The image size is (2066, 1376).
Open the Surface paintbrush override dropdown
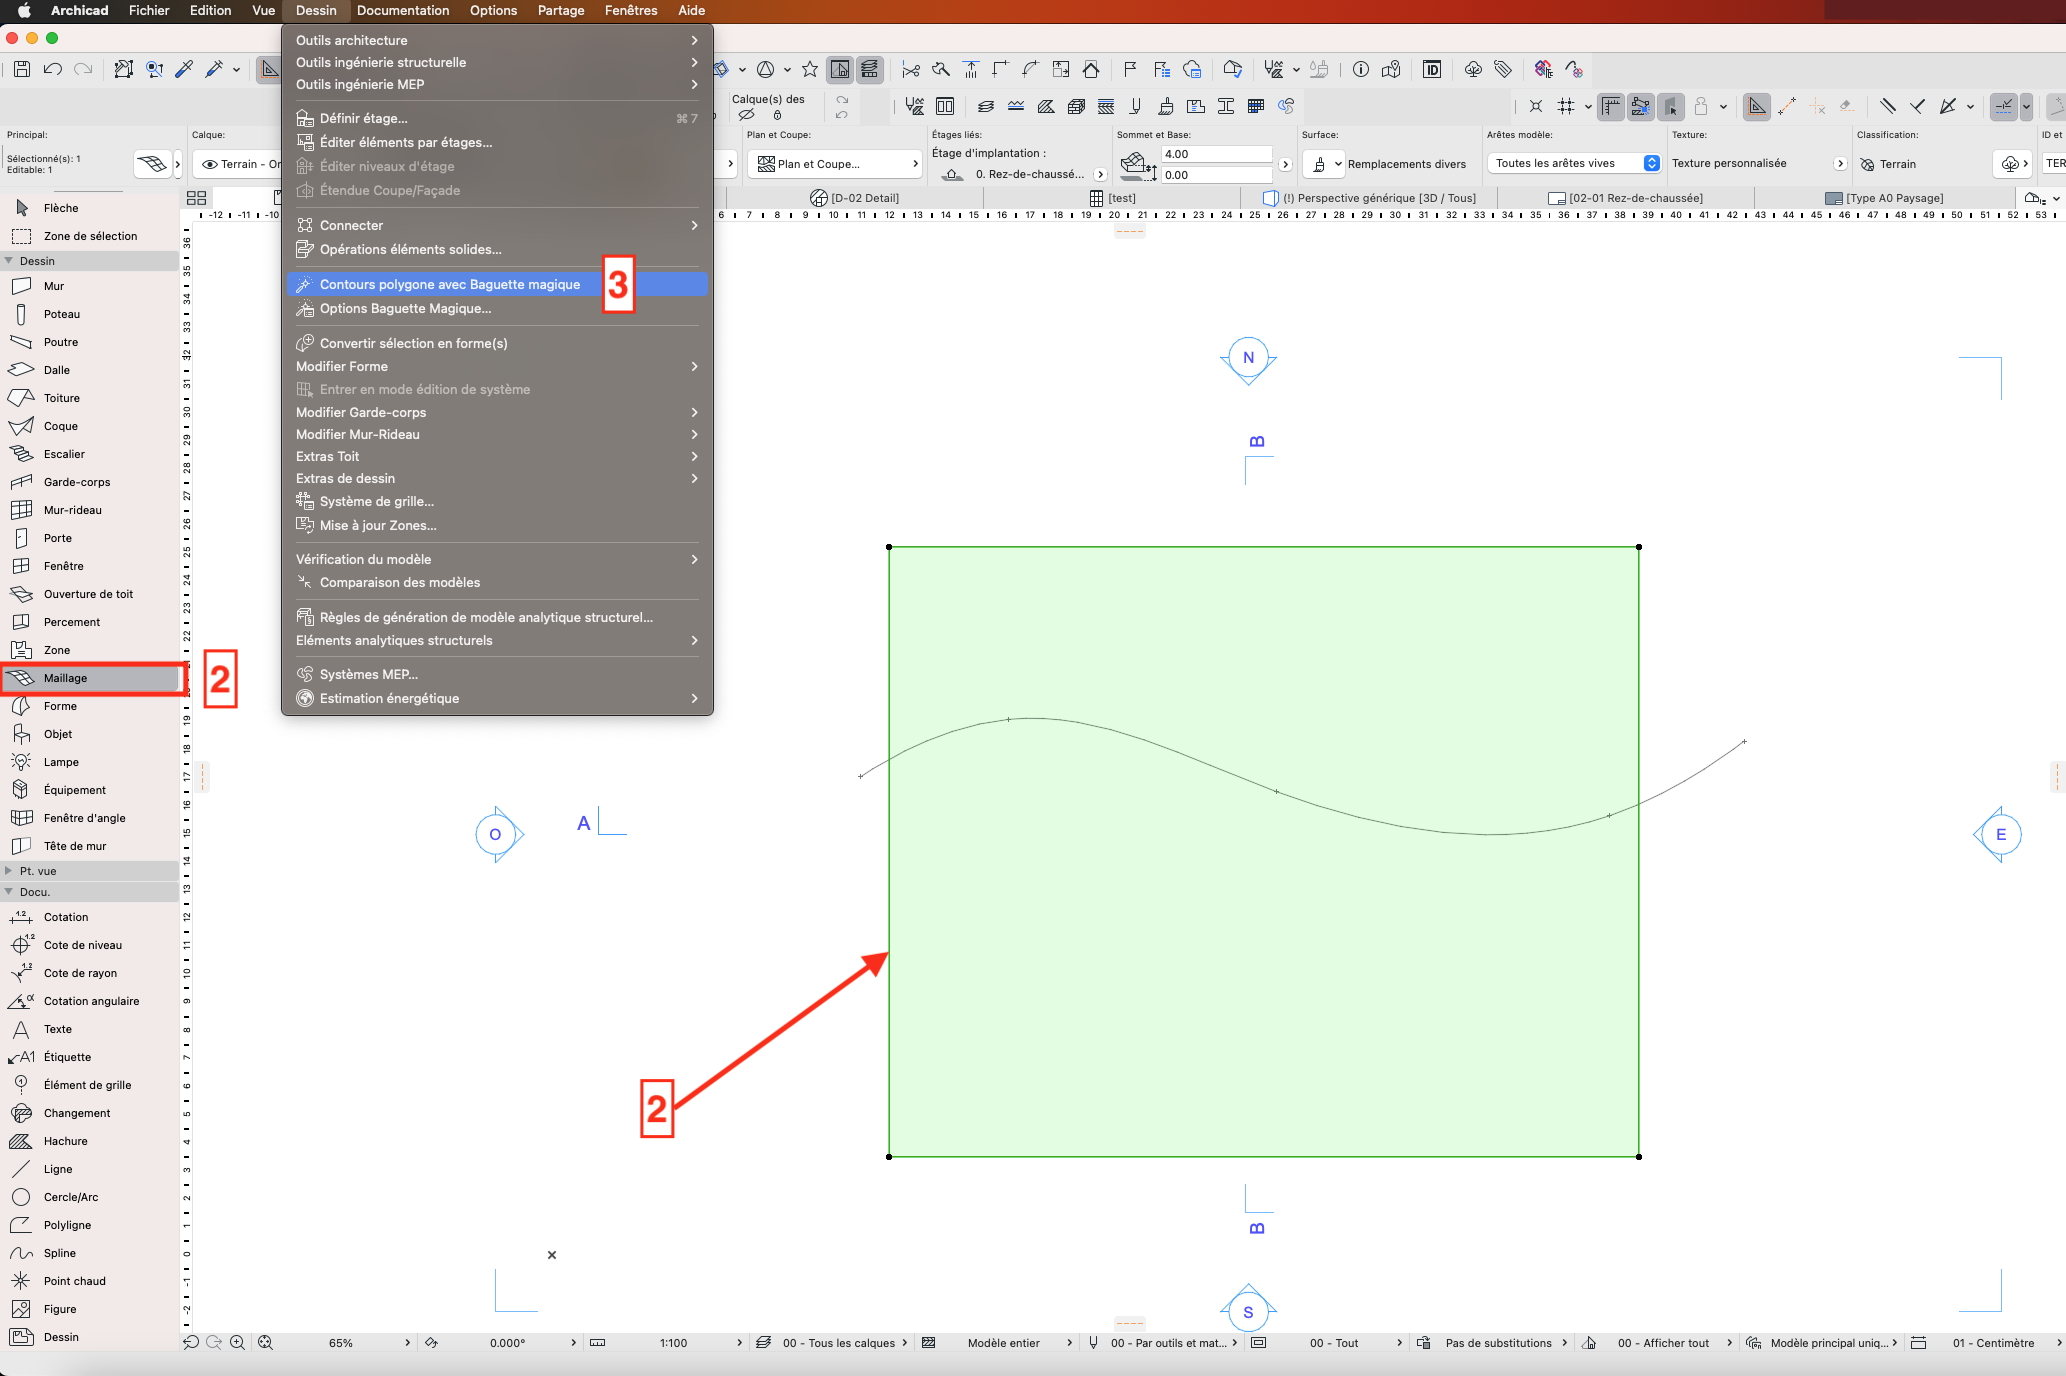[x=1325, y=164]
